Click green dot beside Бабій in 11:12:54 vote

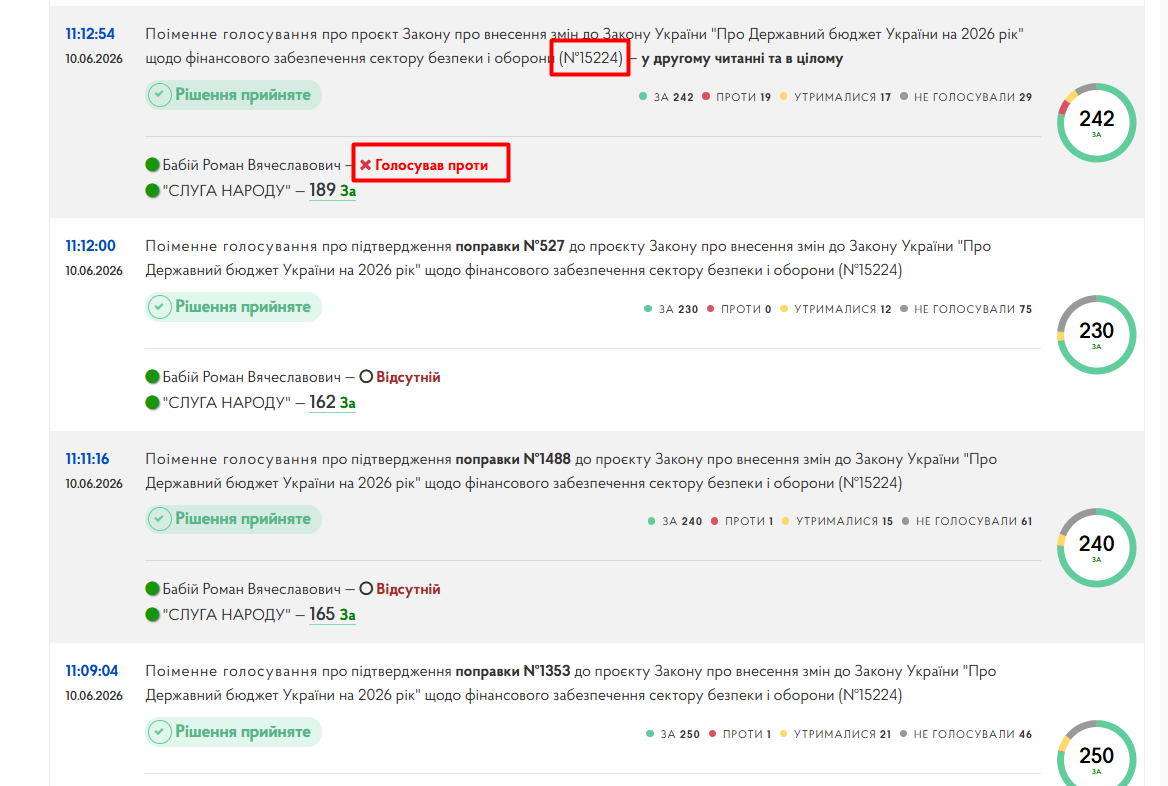coord(153,165)
